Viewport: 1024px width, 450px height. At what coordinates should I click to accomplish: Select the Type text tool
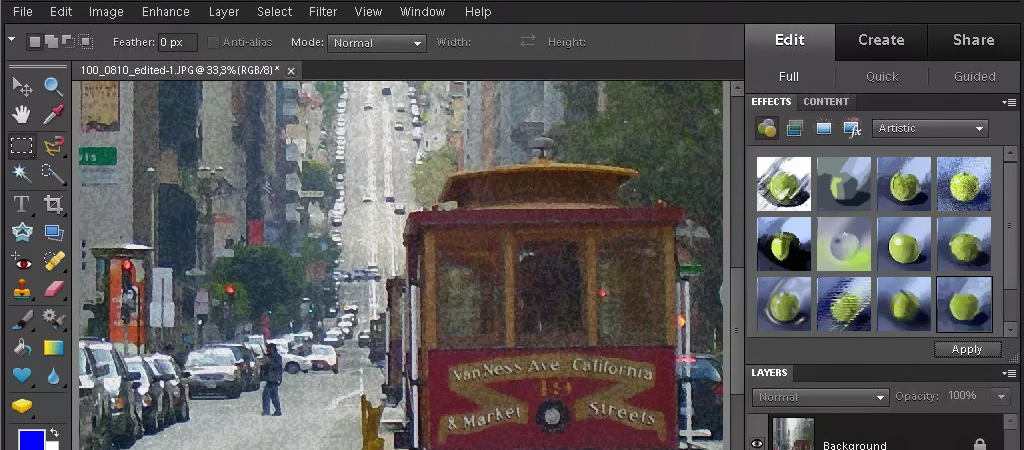coord(22,204)
